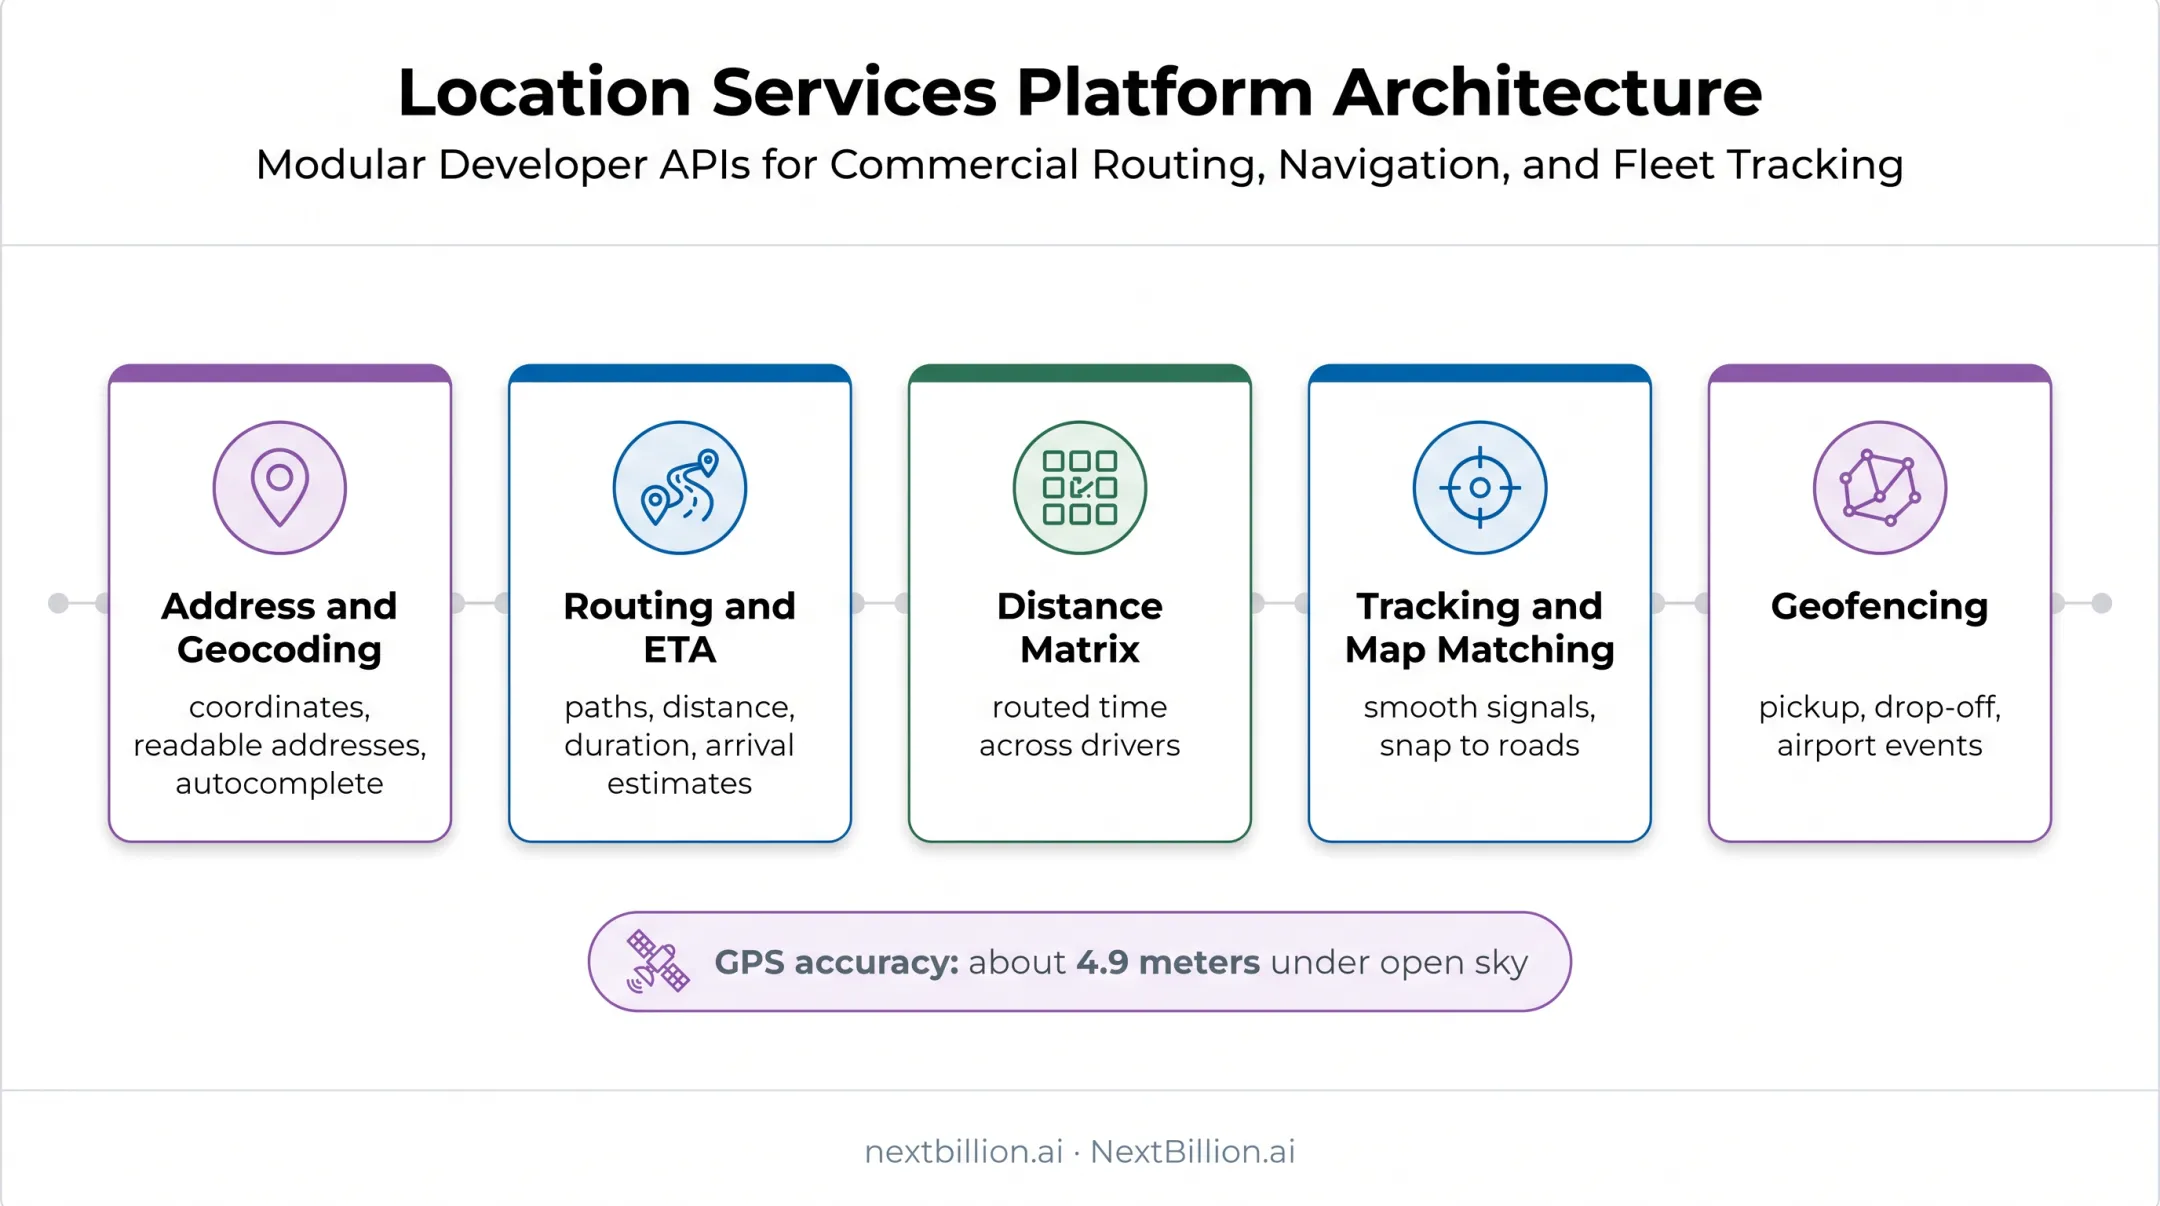Select the "Distance Matrix" card title
This screenshot has width=2160, height=1206.
click(x=1080, y=628)
